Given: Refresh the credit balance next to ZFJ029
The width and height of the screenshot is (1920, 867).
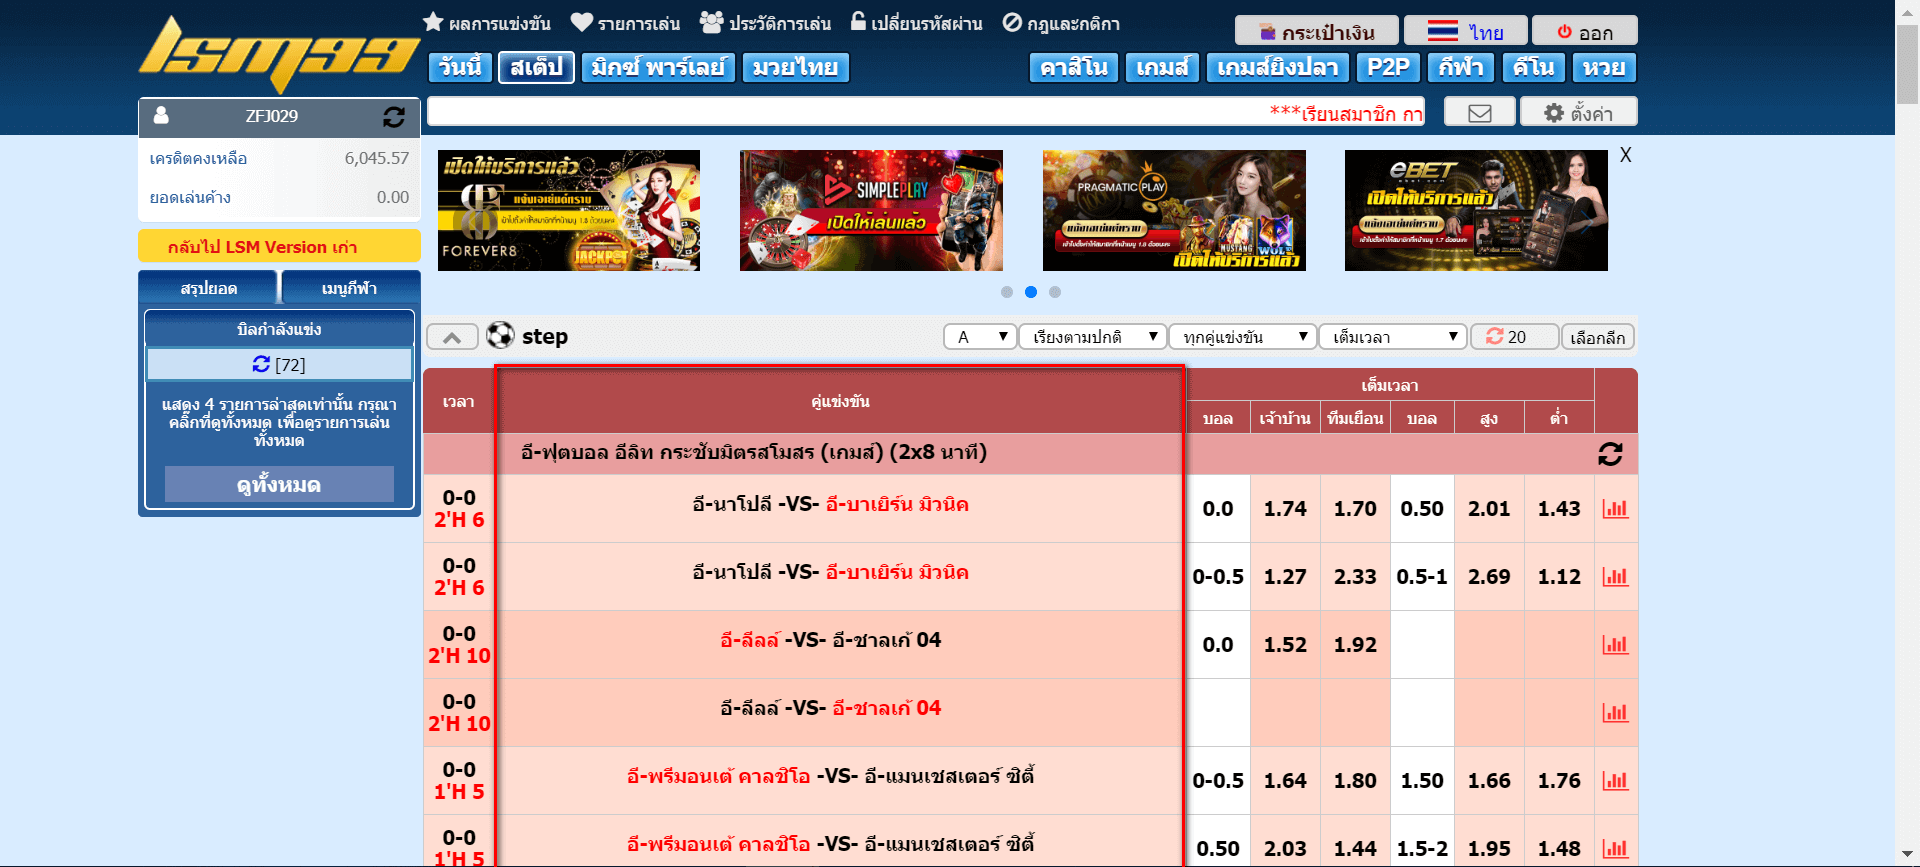Looking at the screenshot, I should click(394, 117).
